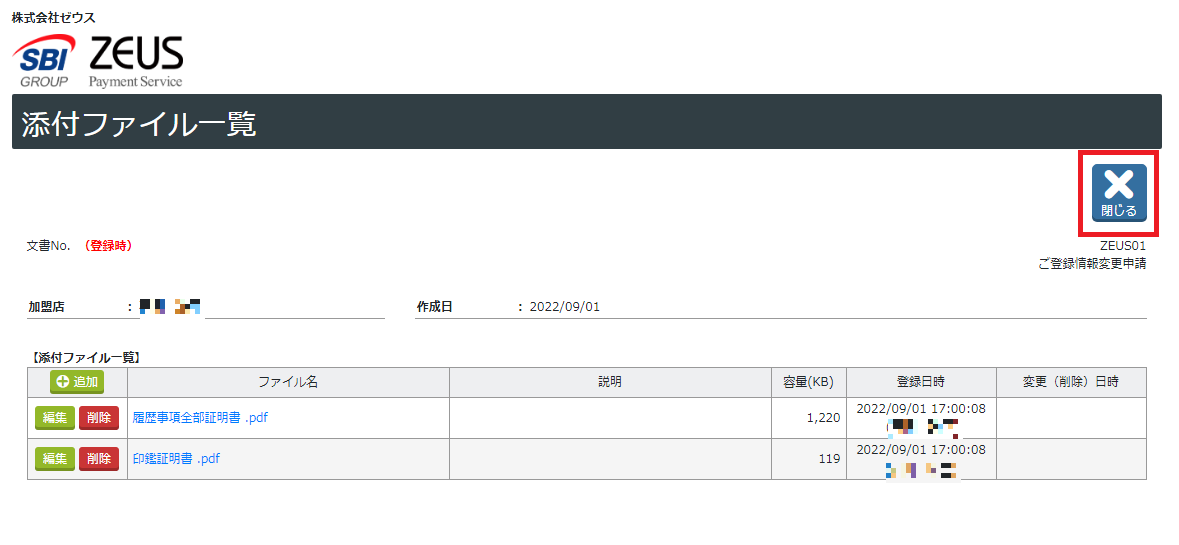
Task: Open the 履歴事項全部証明書 .pdf file link
Action: click(200, 418)
